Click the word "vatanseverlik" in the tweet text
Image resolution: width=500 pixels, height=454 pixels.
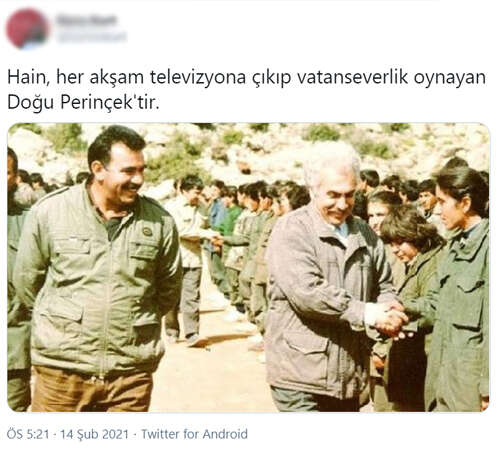pos(352,77)
